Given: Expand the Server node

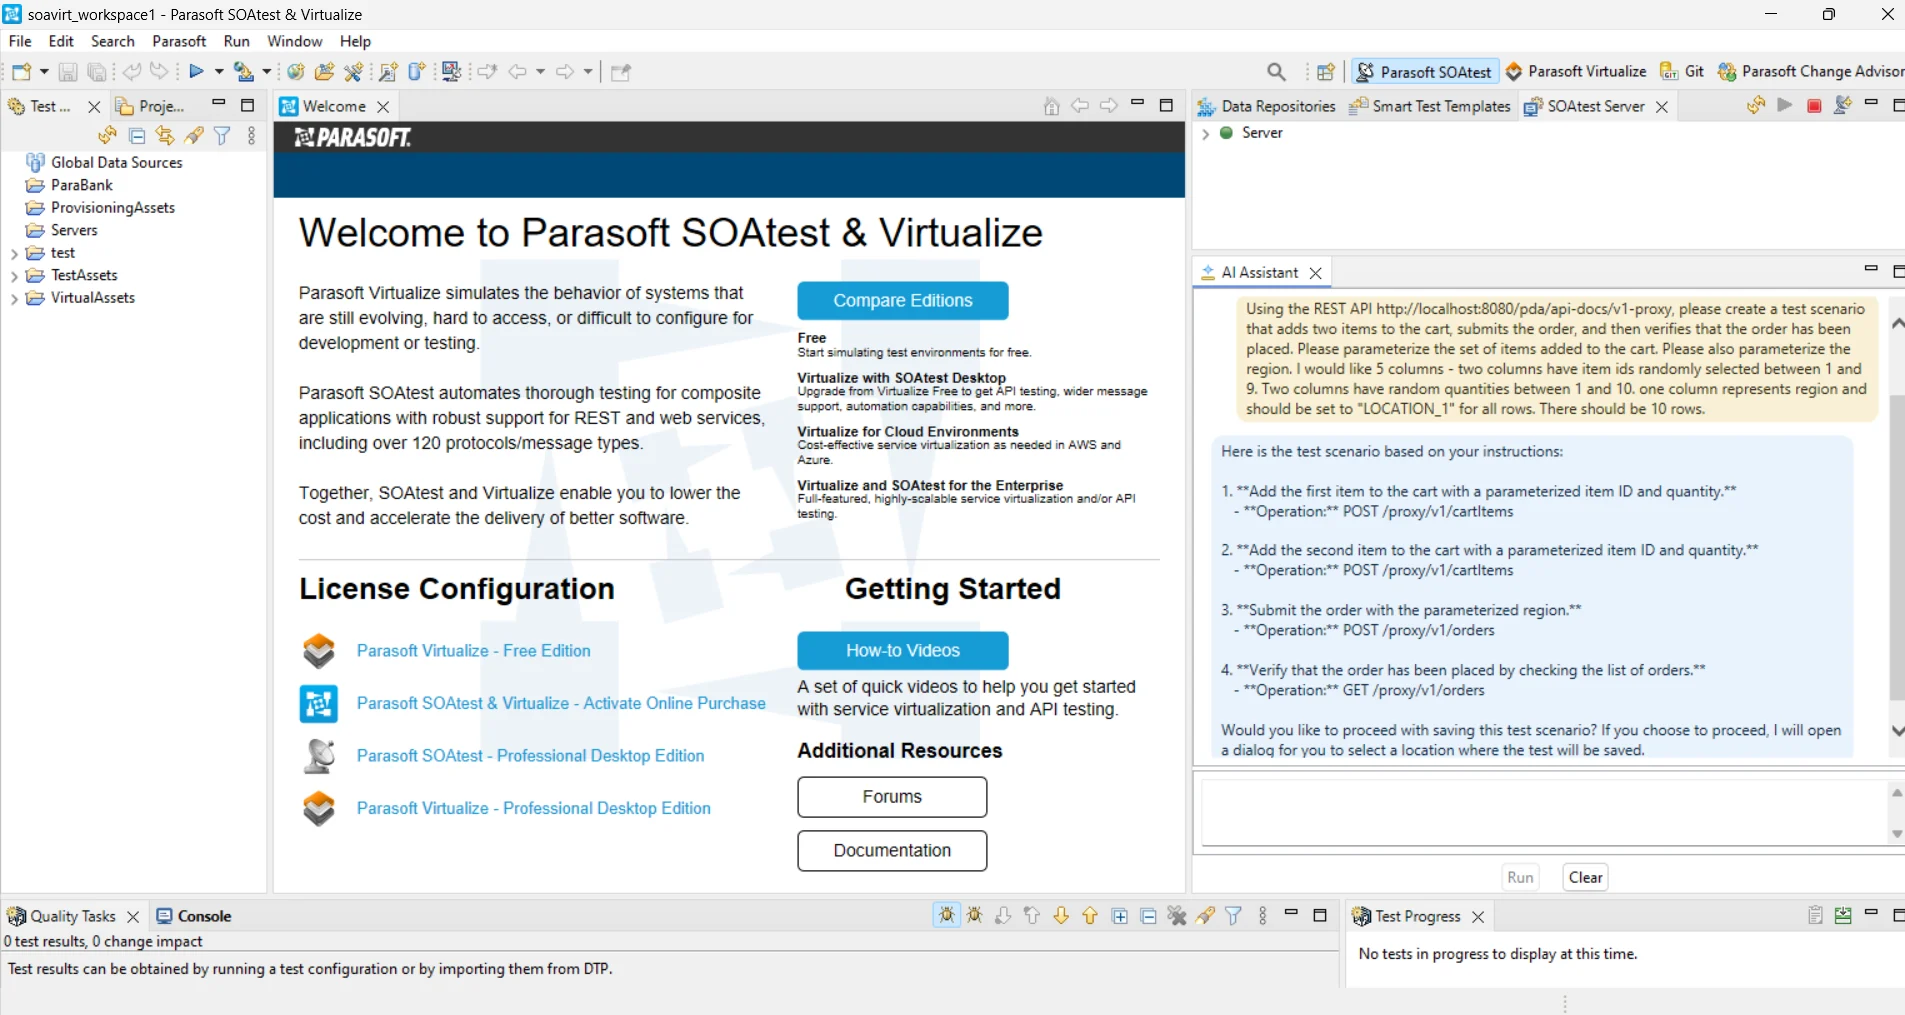Looking at the screenshot, I should (x=1205, y=133).
